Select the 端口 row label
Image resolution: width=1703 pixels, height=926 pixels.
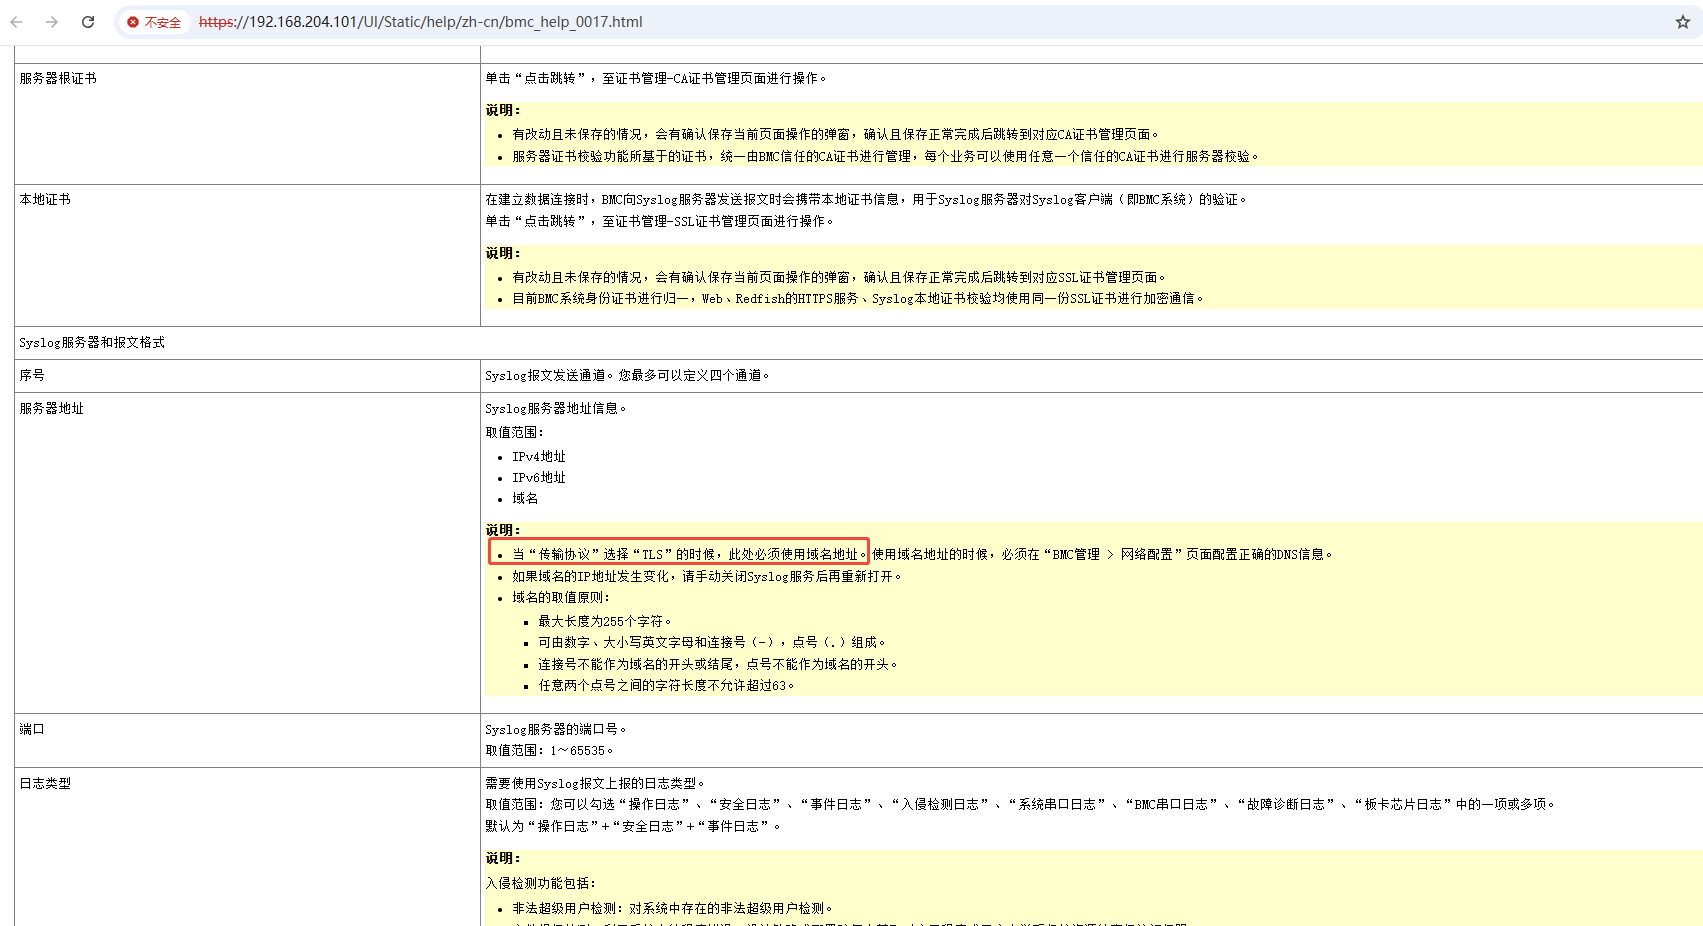32,729
